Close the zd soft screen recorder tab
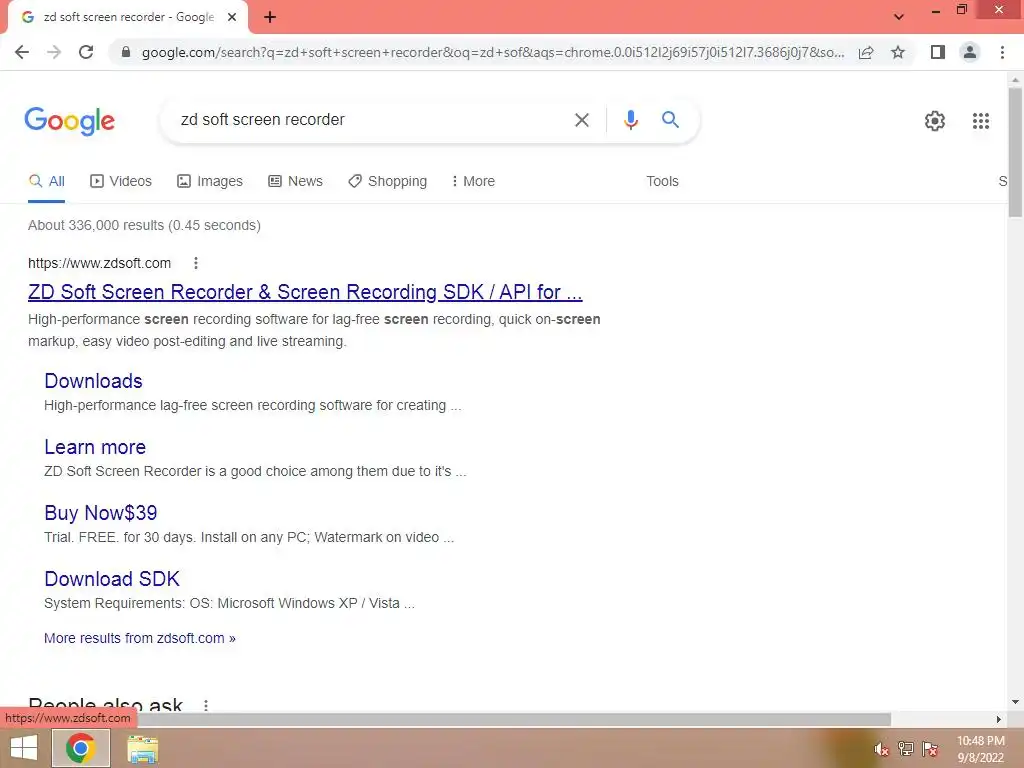Viewport: 1024px width, 768px height. tap(232, 17)
